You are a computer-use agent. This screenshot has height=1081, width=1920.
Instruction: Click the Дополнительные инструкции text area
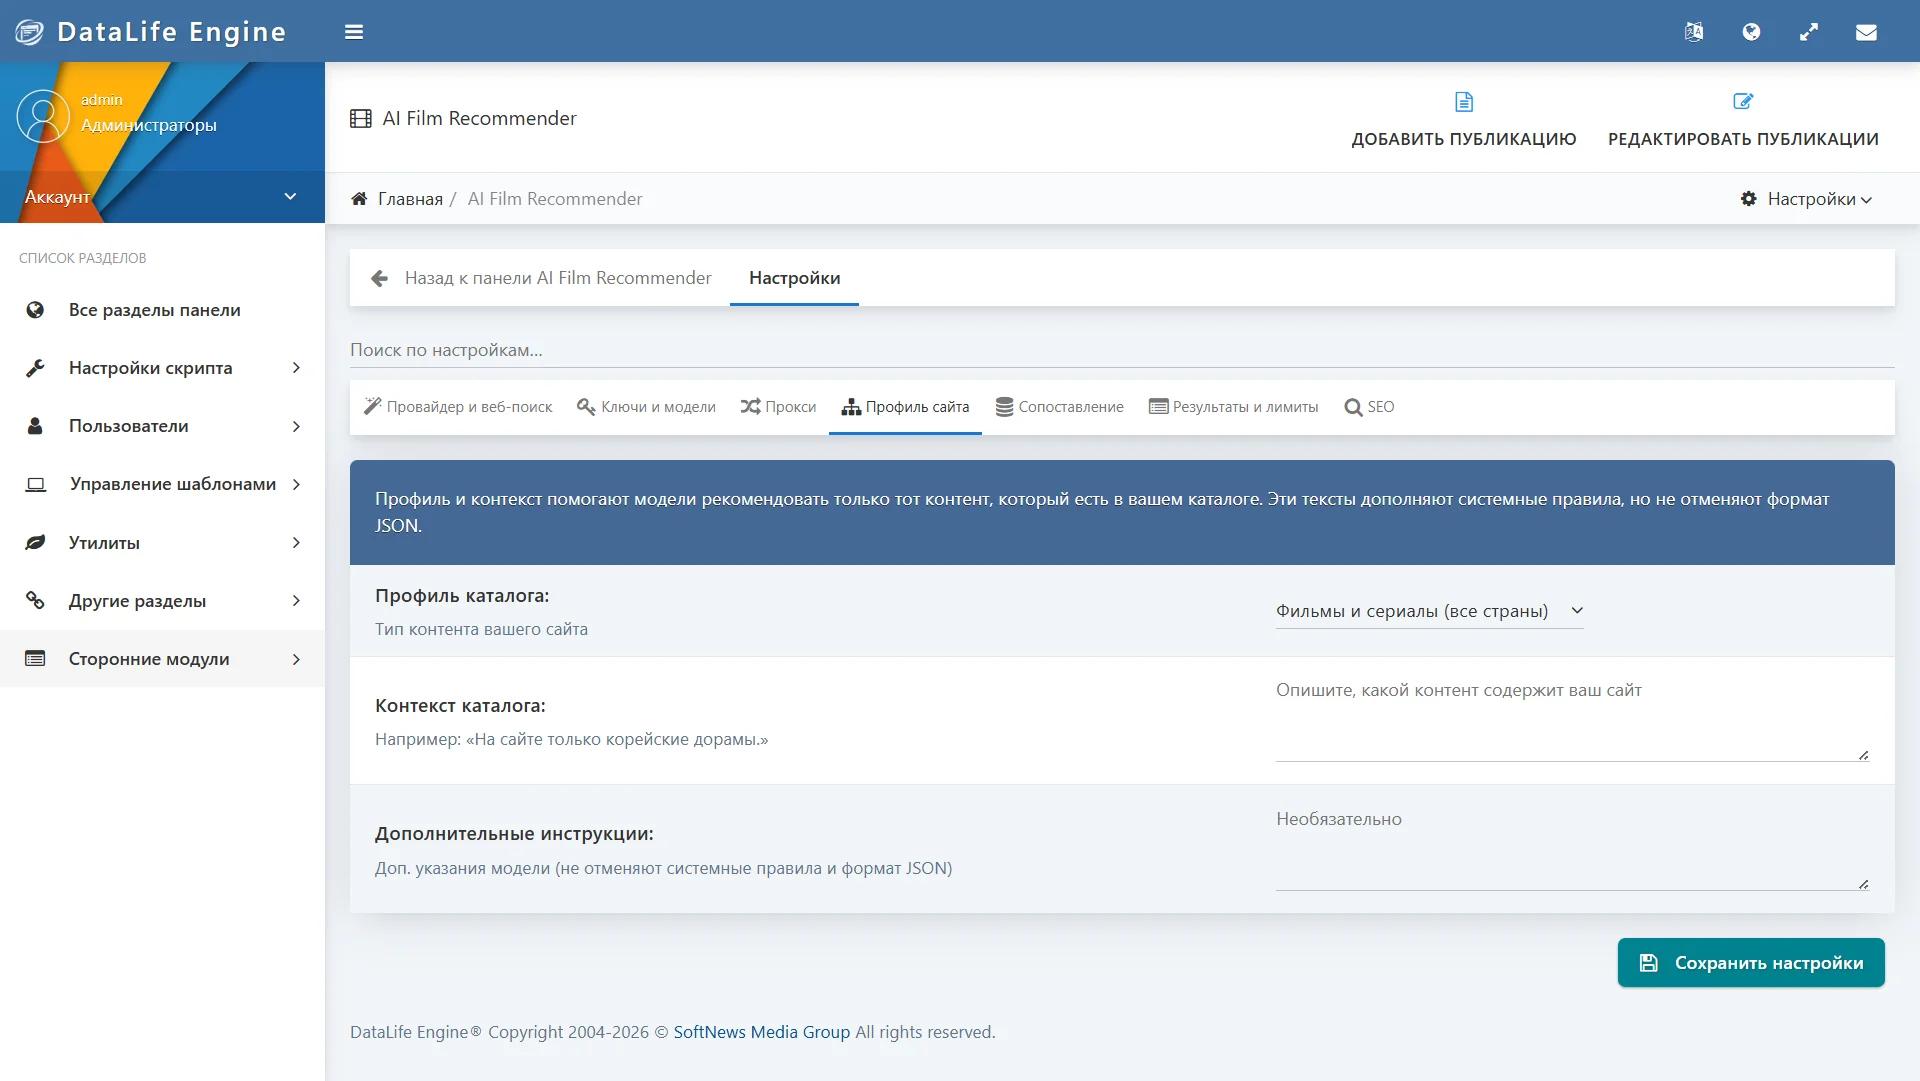(x=1573, y=849)
